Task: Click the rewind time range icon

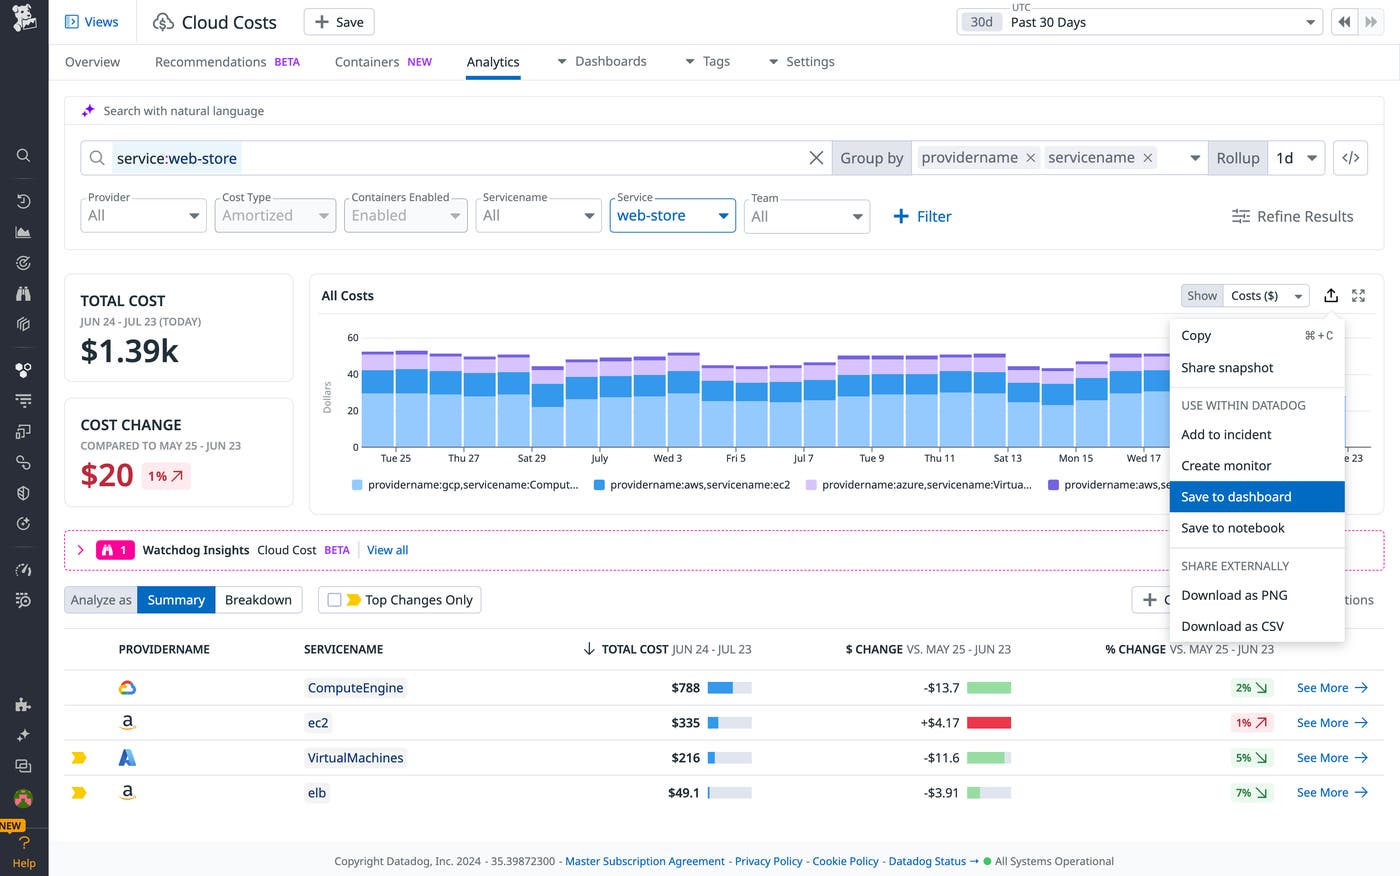Action: pyautogui.click(x=1343, y=22)
